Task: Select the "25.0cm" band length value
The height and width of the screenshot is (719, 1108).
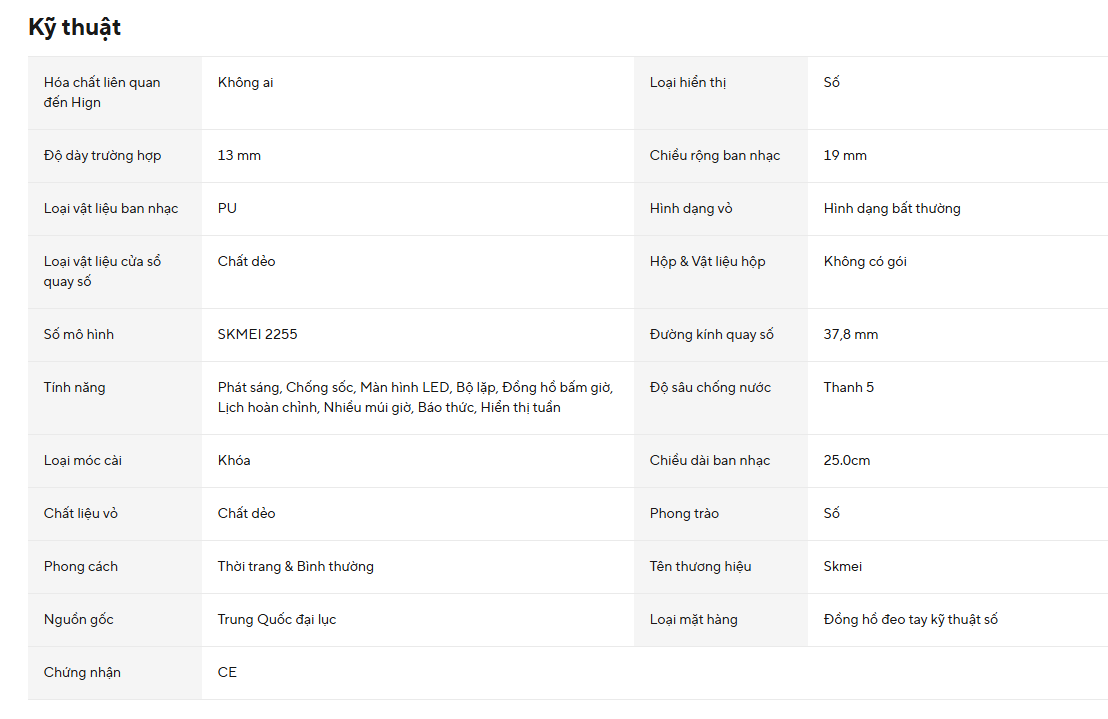Action: tap(847, 460)
